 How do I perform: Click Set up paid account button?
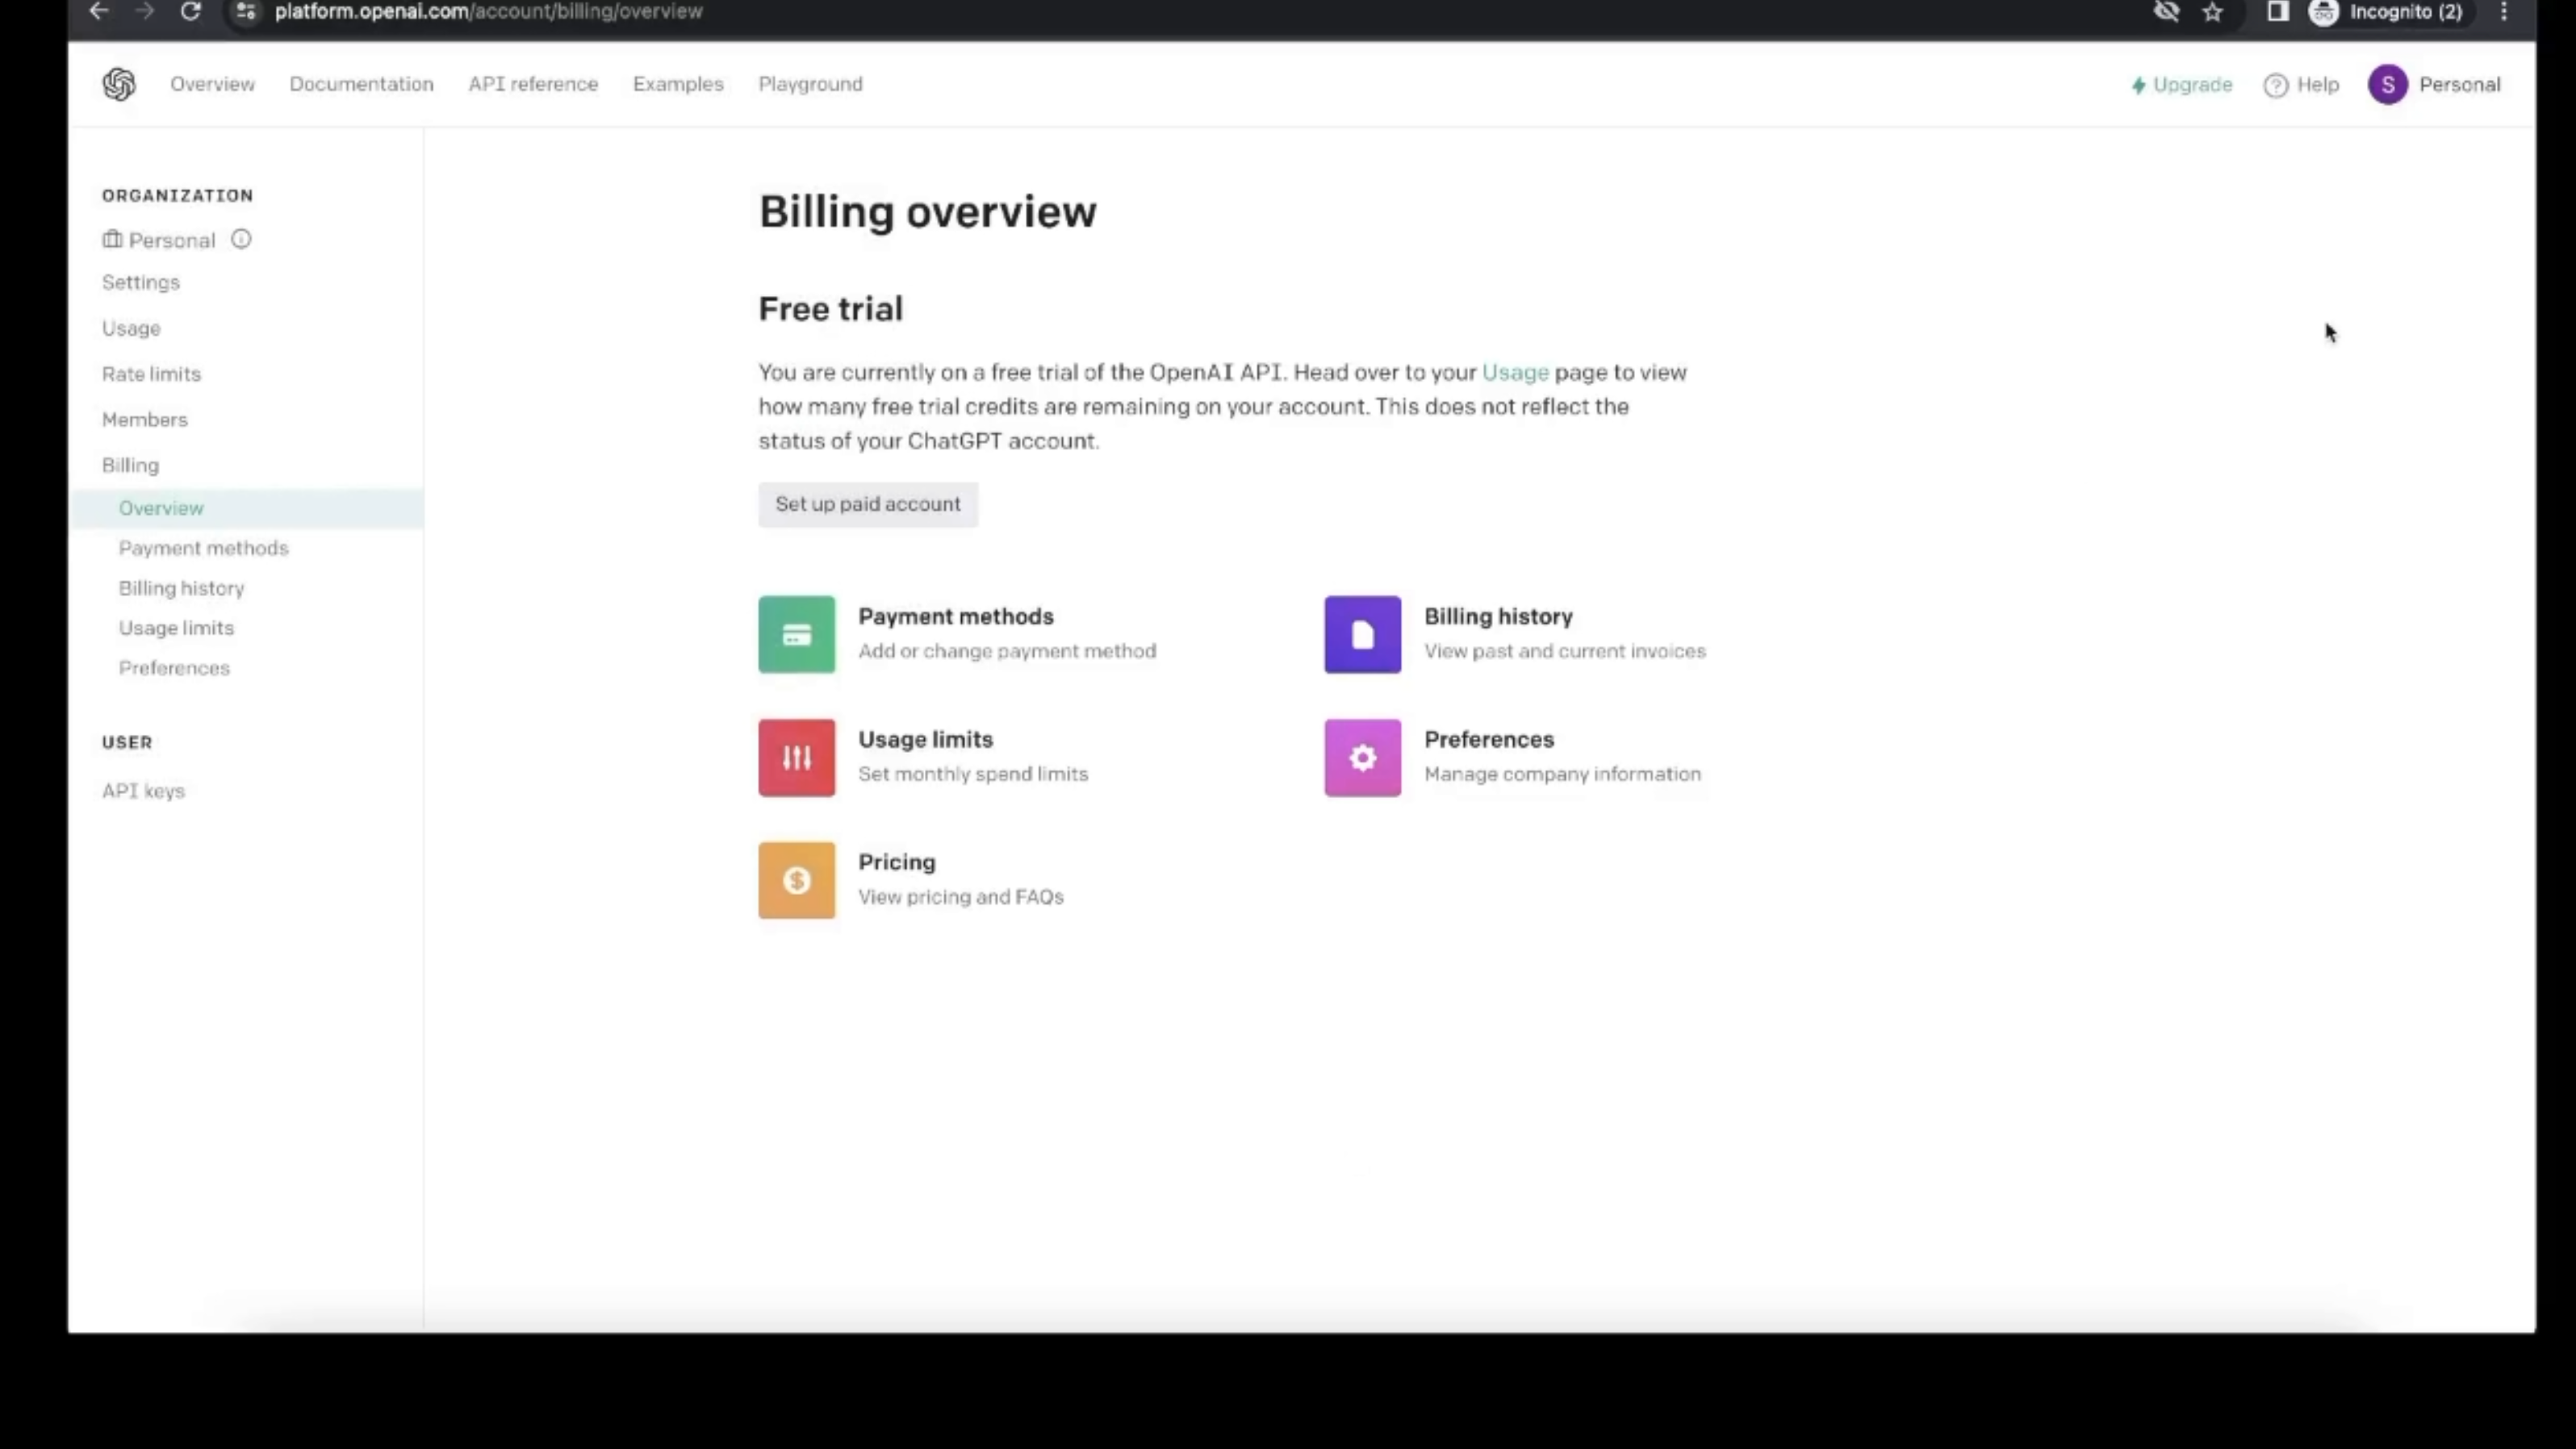[867, 504]
